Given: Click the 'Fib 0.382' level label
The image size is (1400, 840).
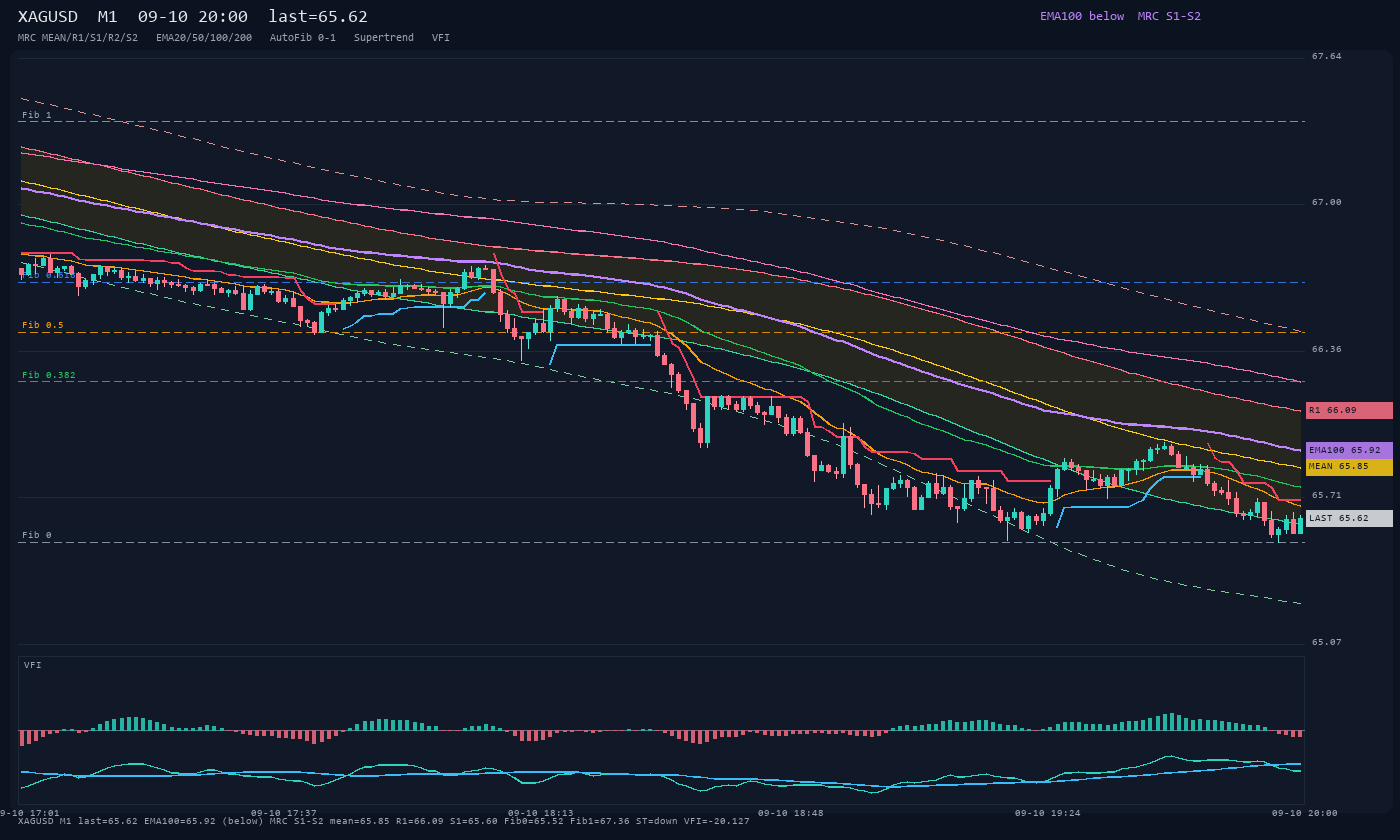Looking at the screenshot, I should (49, 375).
